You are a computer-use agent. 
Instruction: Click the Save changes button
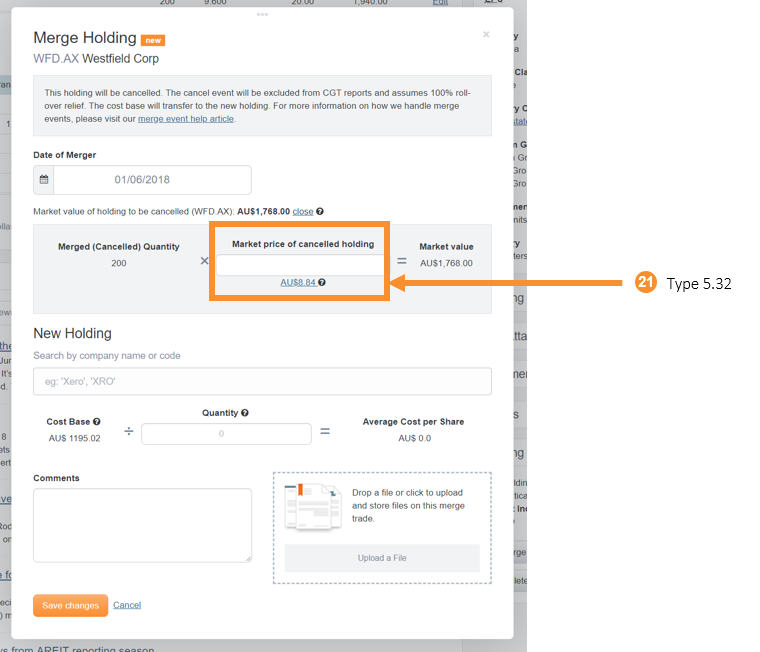[71, 605]
